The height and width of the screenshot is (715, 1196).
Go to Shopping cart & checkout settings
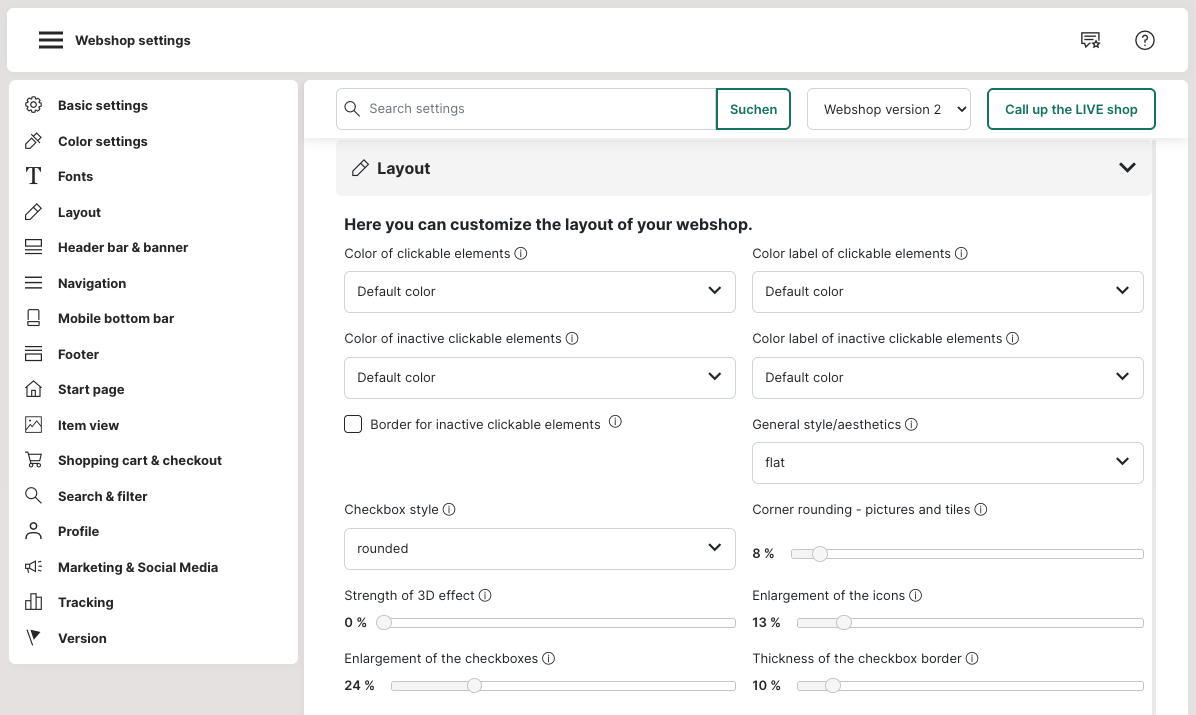(139, 460)
